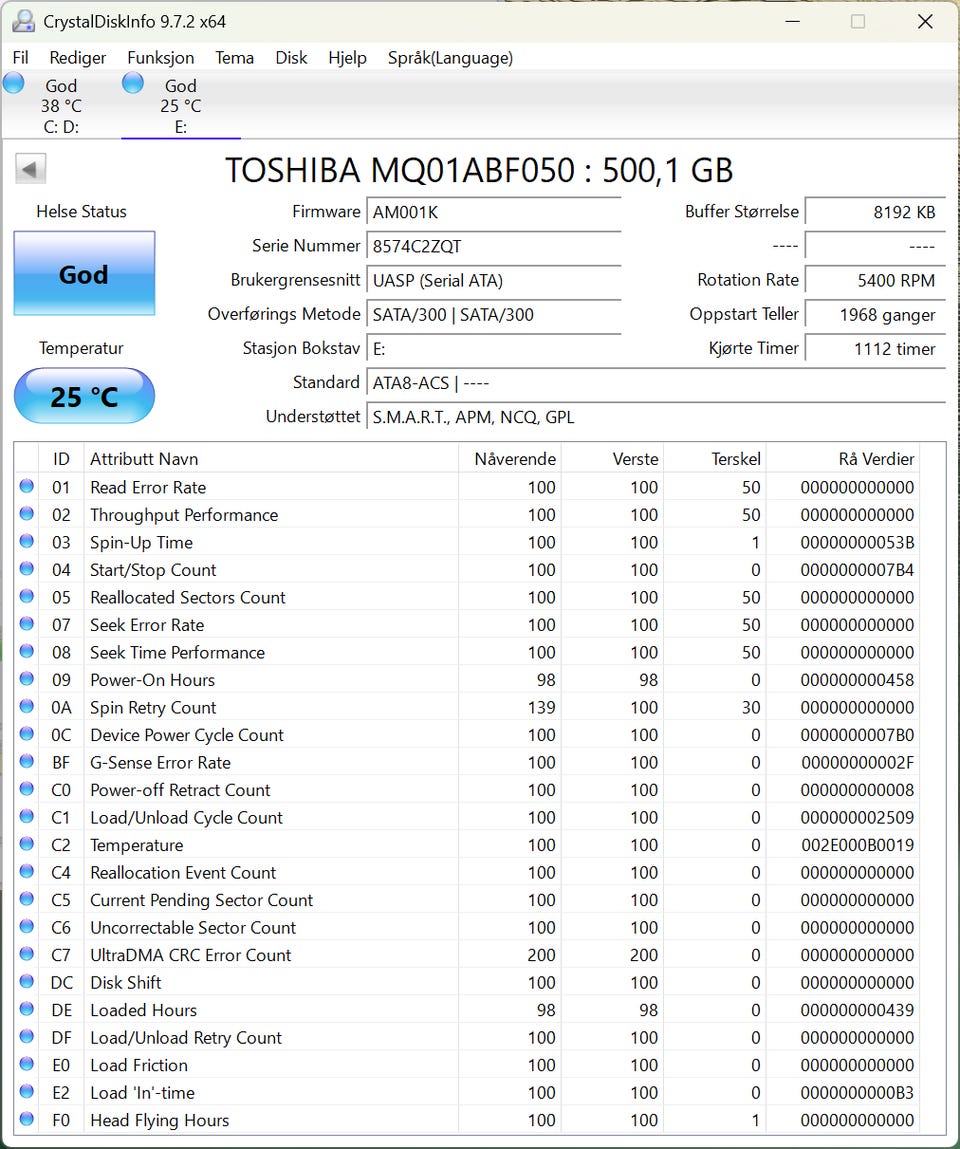Screen dimensions: 960x1149
Task: Click status orb for UltraDMA CRC Error Count
Action: pyautogui.click(x=26, y=955)
